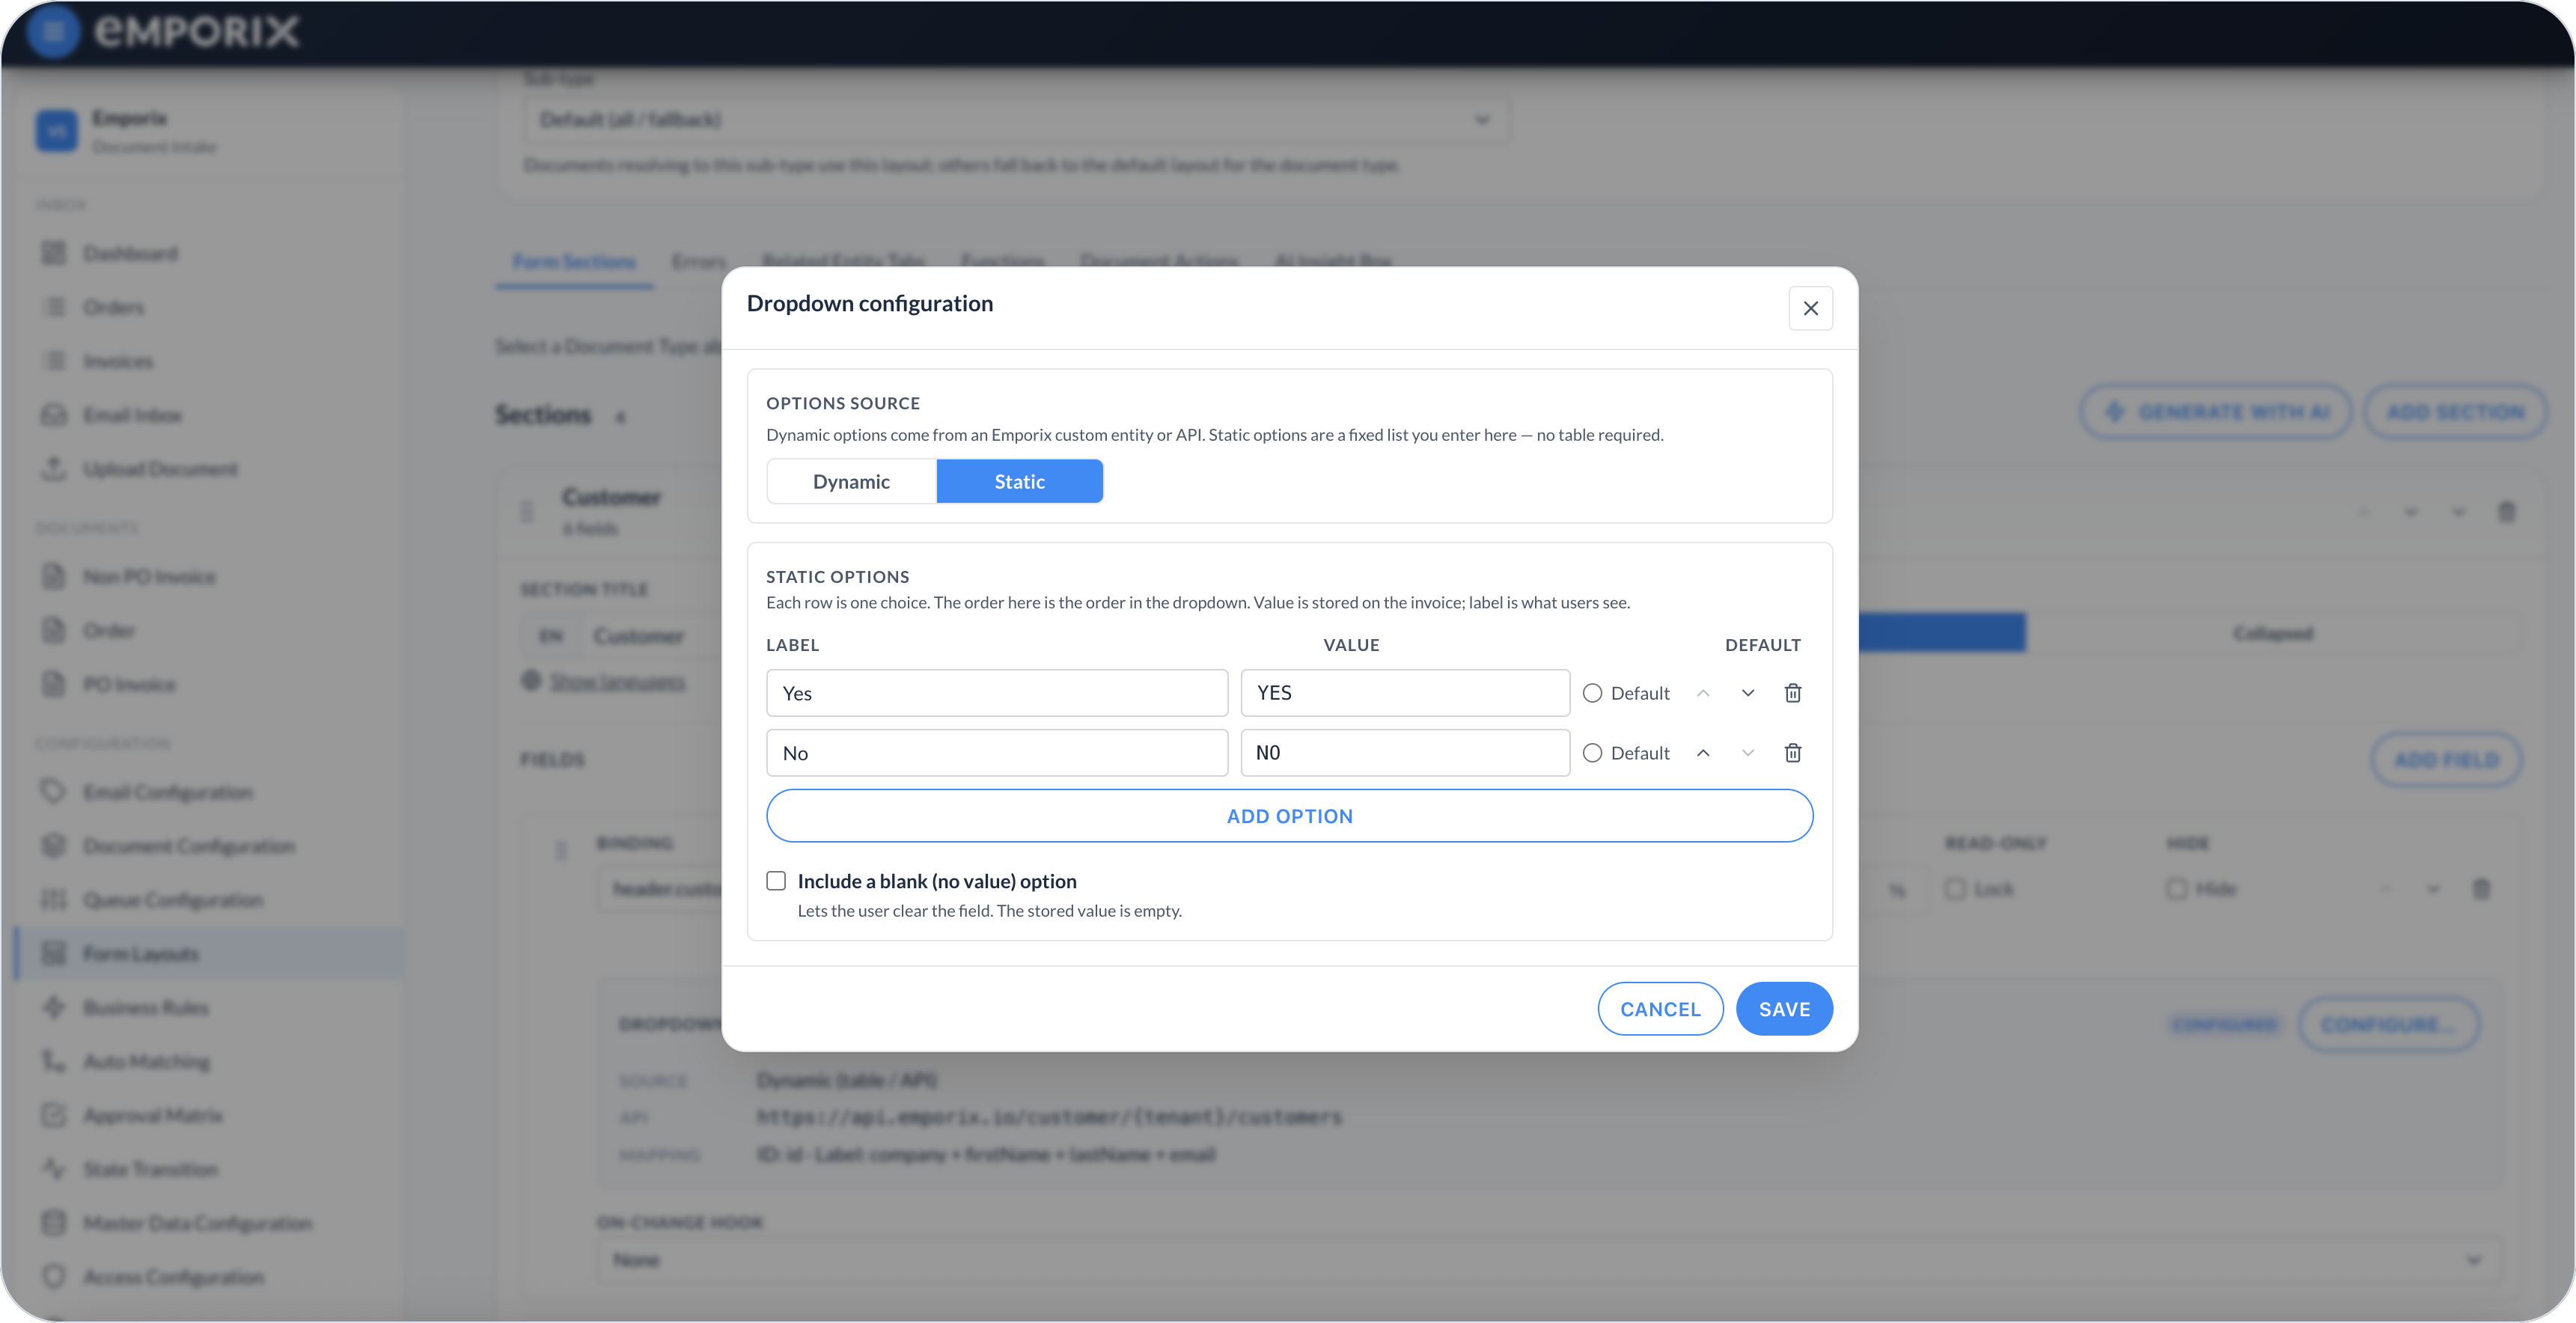Image resolution: width=2576 pixels, height=1323 pixels.
Task: Toggle the Hide field checkbox
Action: click(x=2176, y=889)
